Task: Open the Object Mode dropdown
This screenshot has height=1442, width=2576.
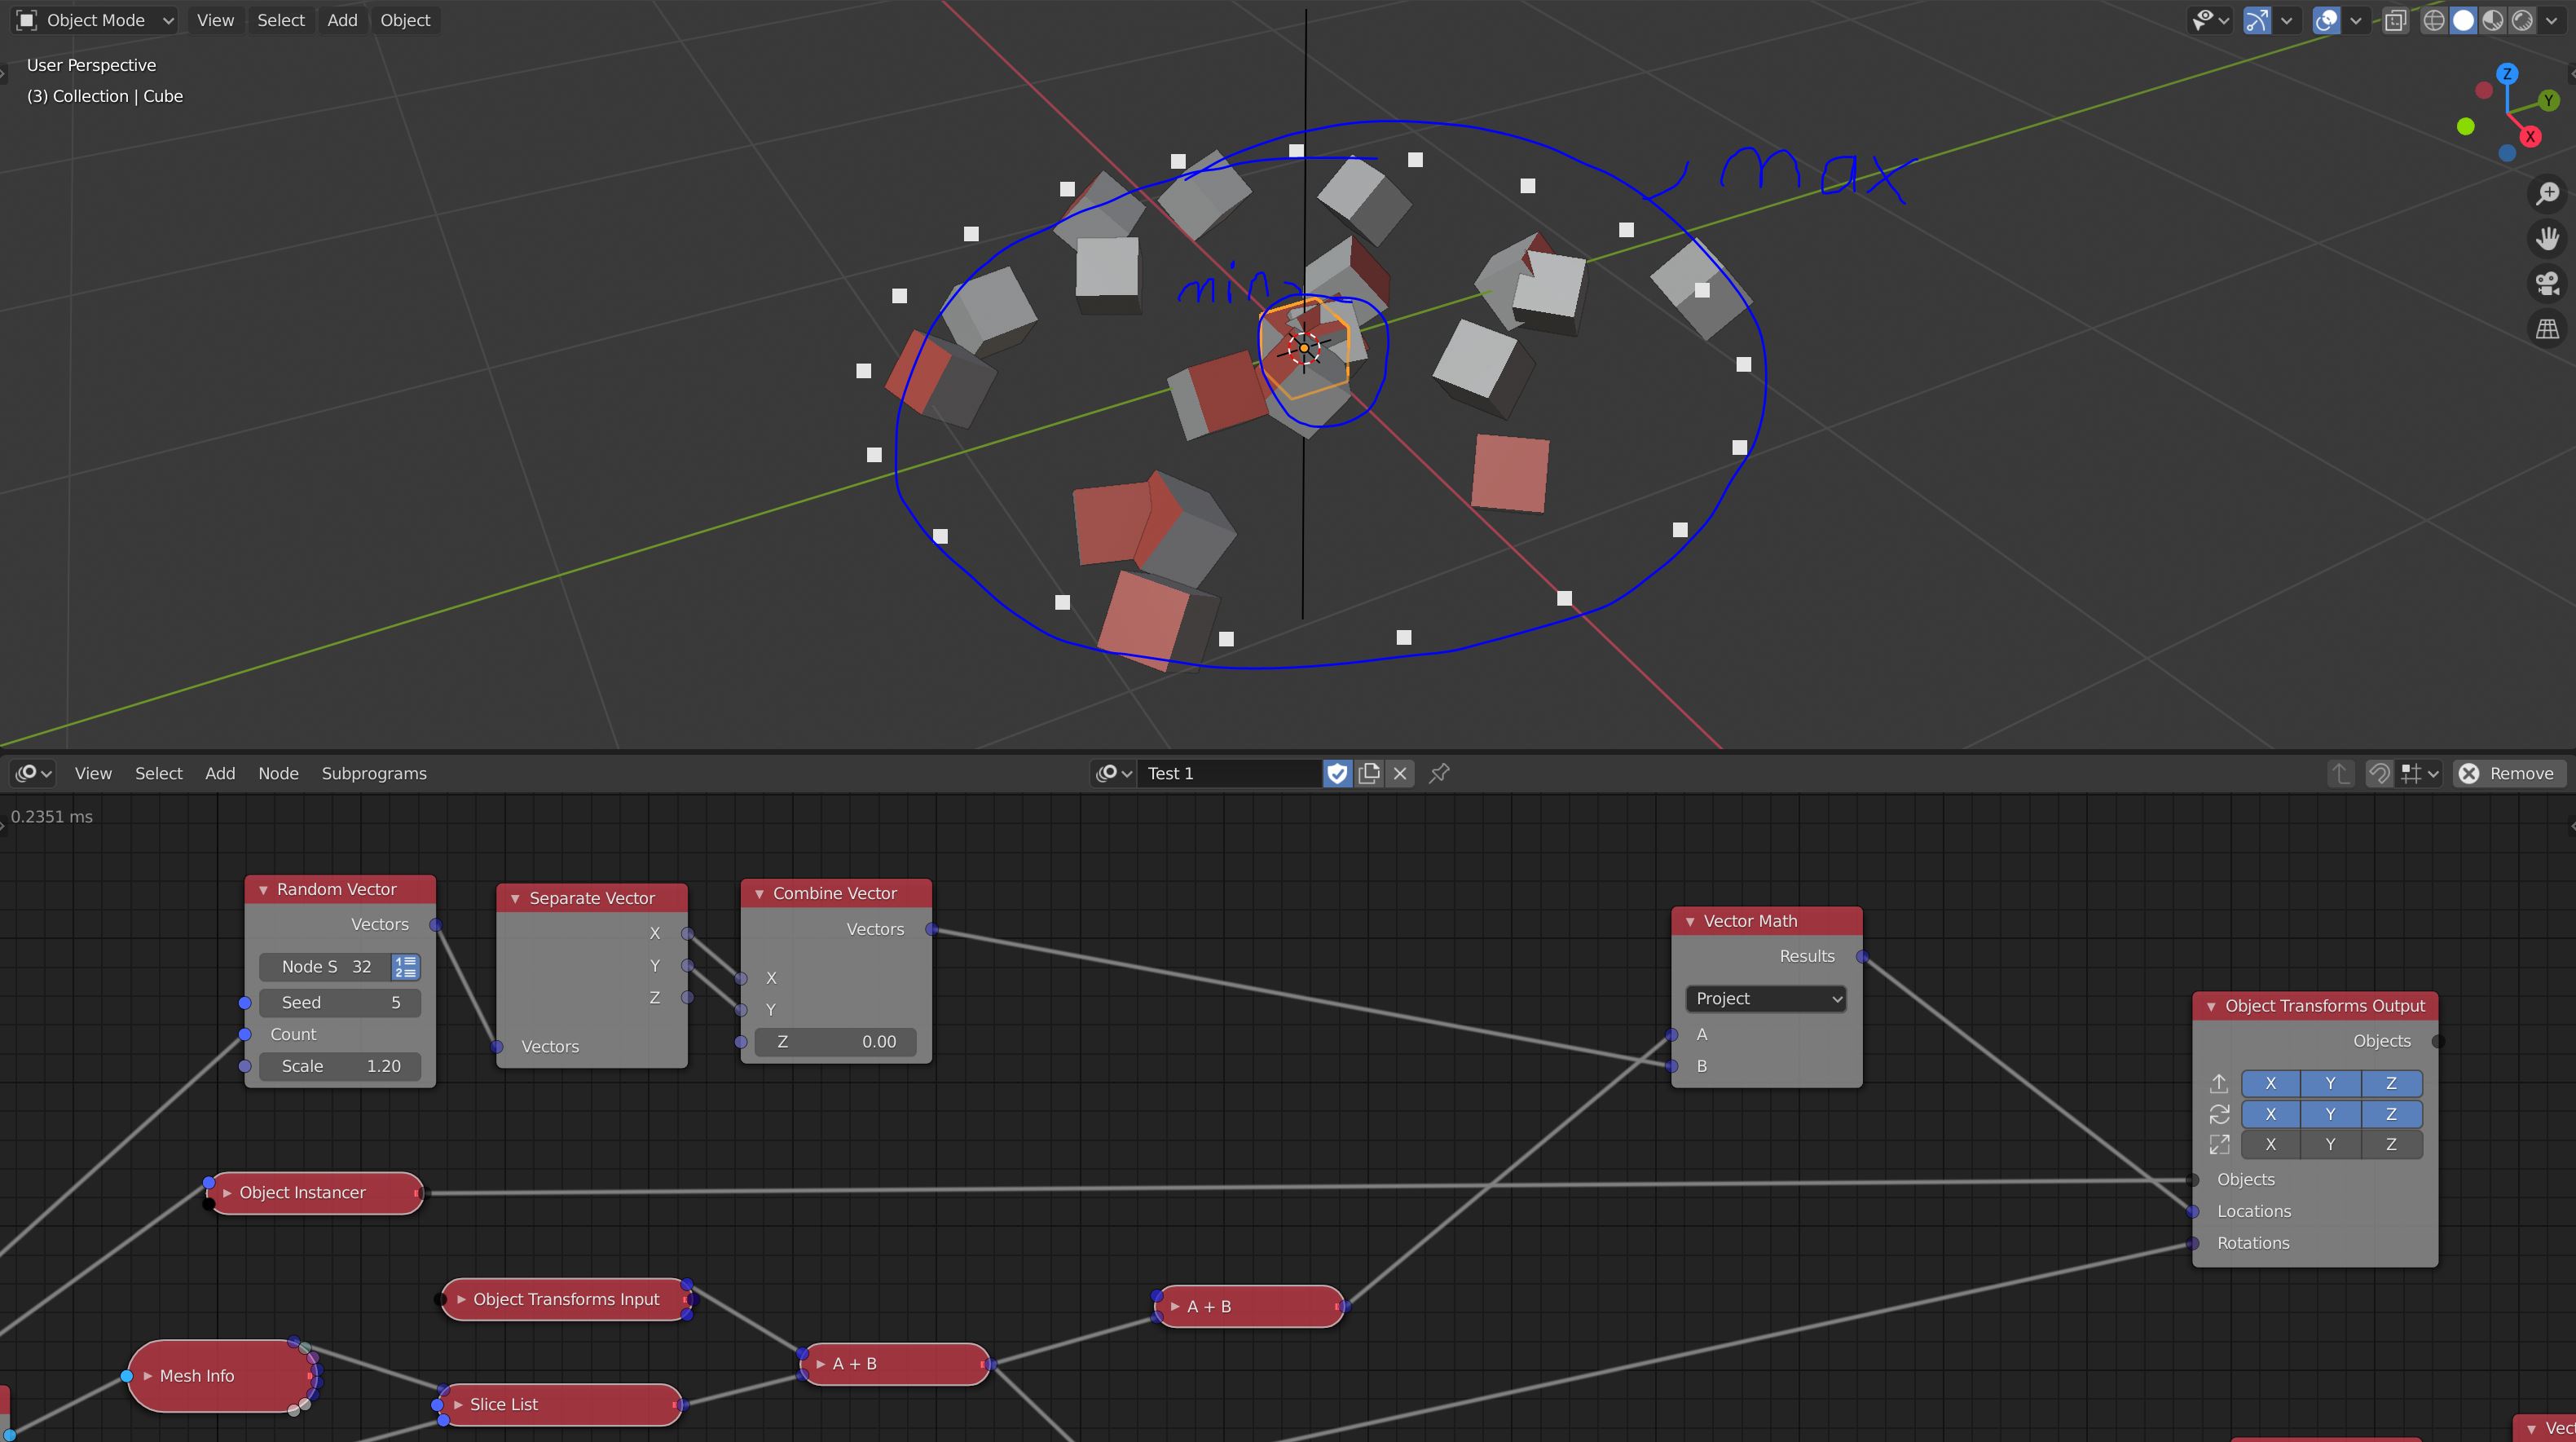Action: click(95, 20)
